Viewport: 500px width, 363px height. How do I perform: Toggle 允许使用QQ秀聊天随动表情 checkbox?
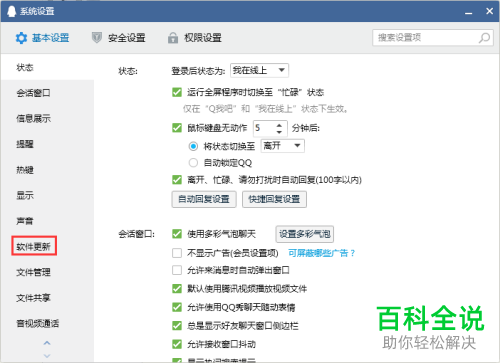[177, 307]
